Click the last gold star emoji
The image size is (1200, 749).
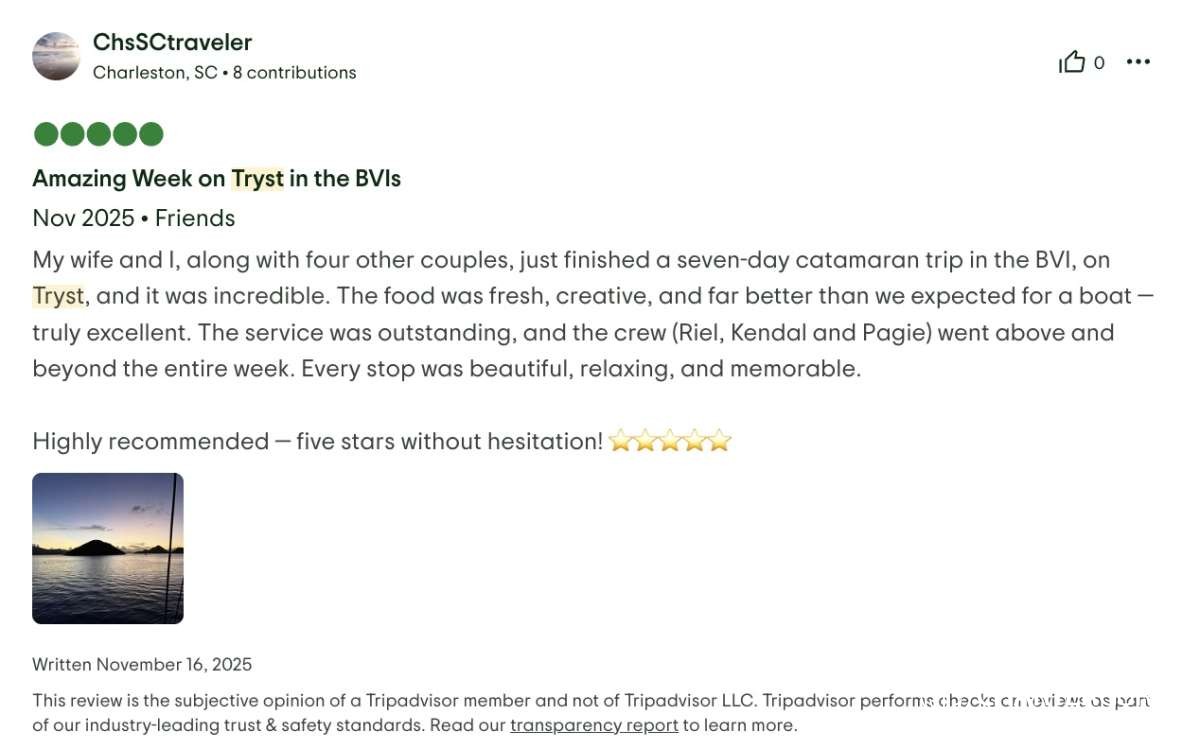tap(719, 441)
